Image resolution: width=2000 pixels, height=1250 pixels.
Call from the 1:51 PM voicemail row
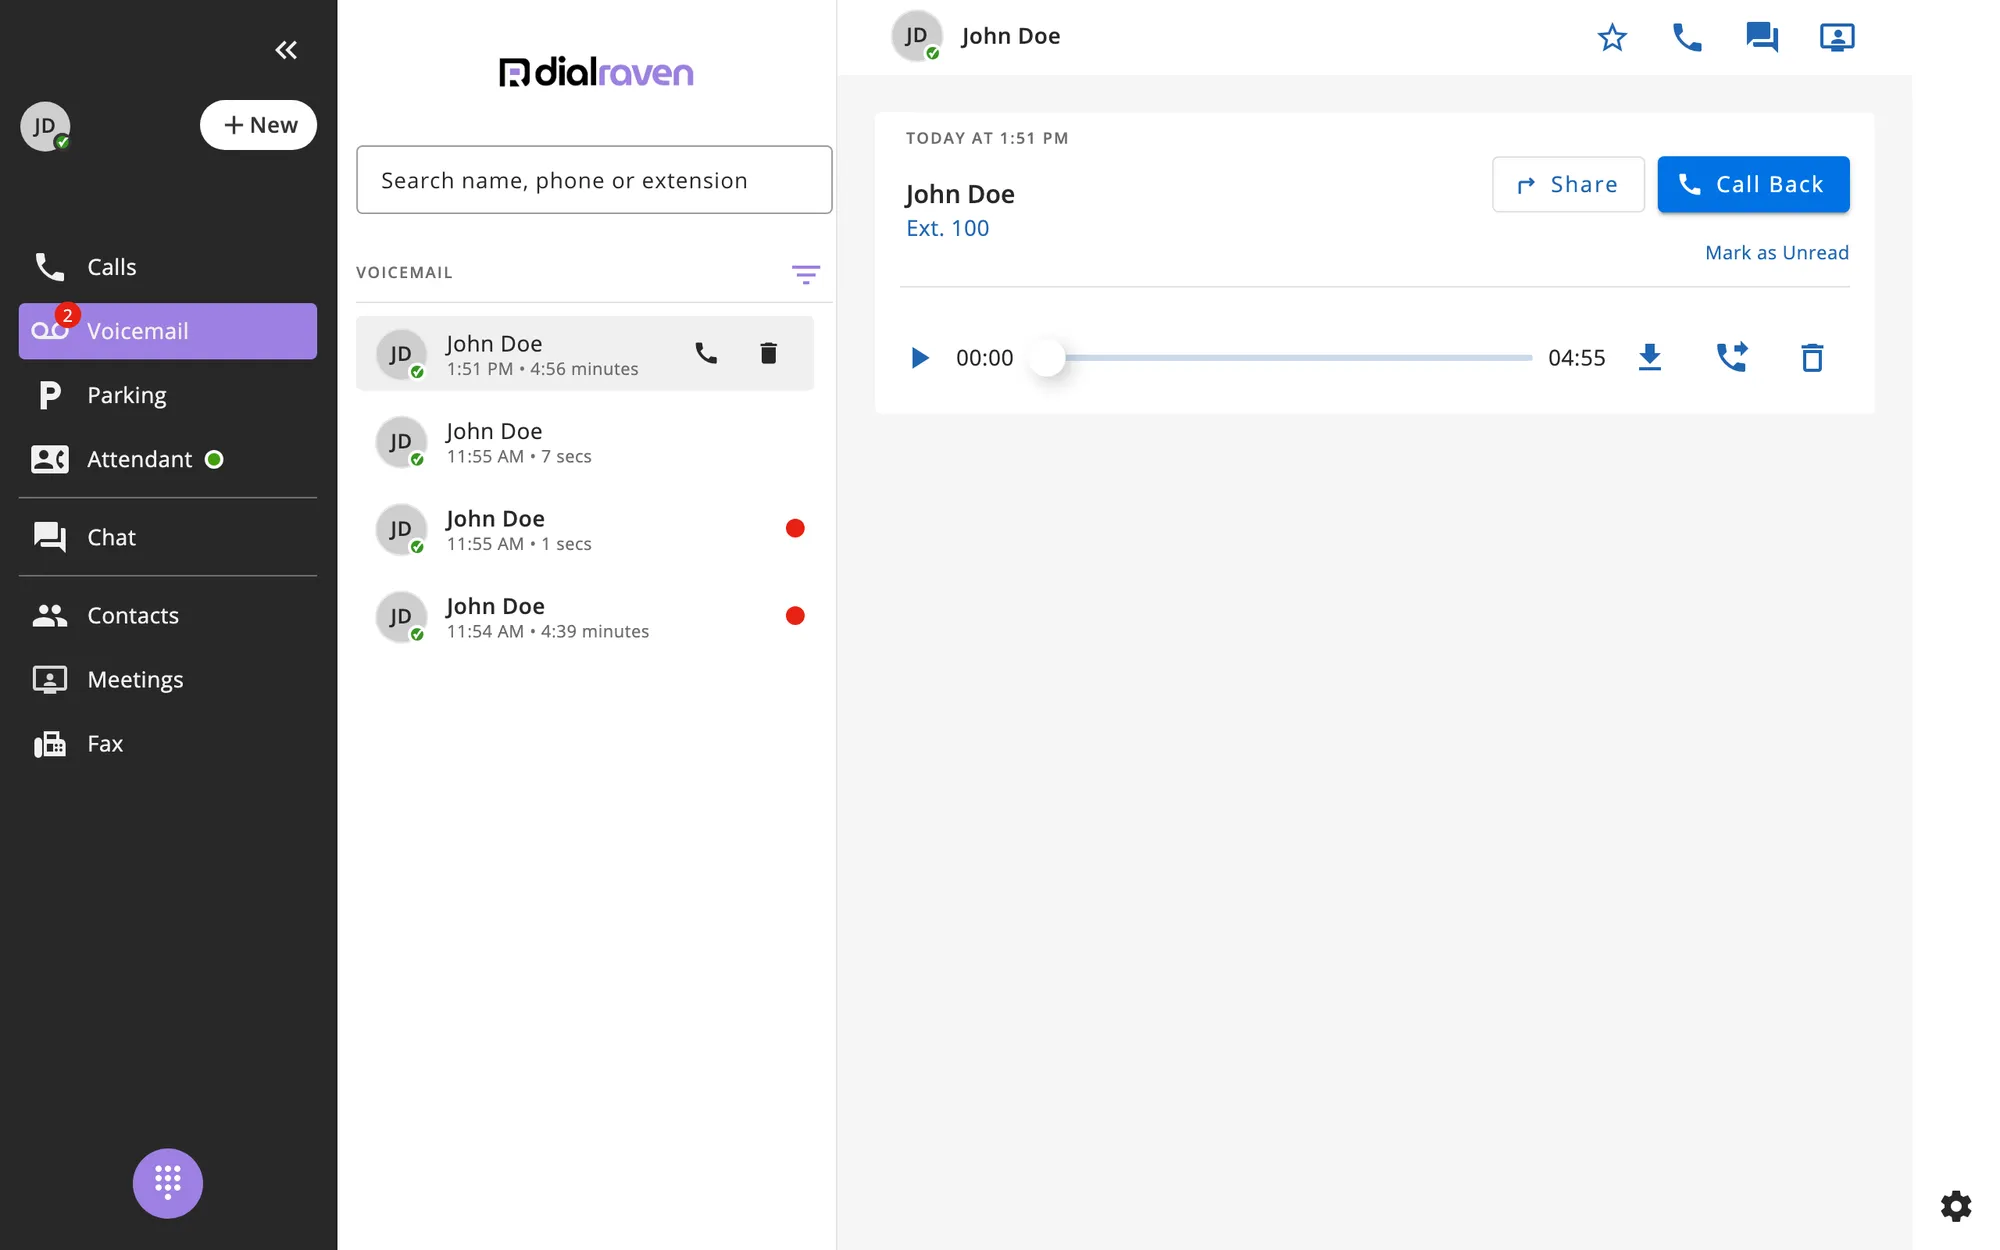pyautogui.click(x=706, y=353)
